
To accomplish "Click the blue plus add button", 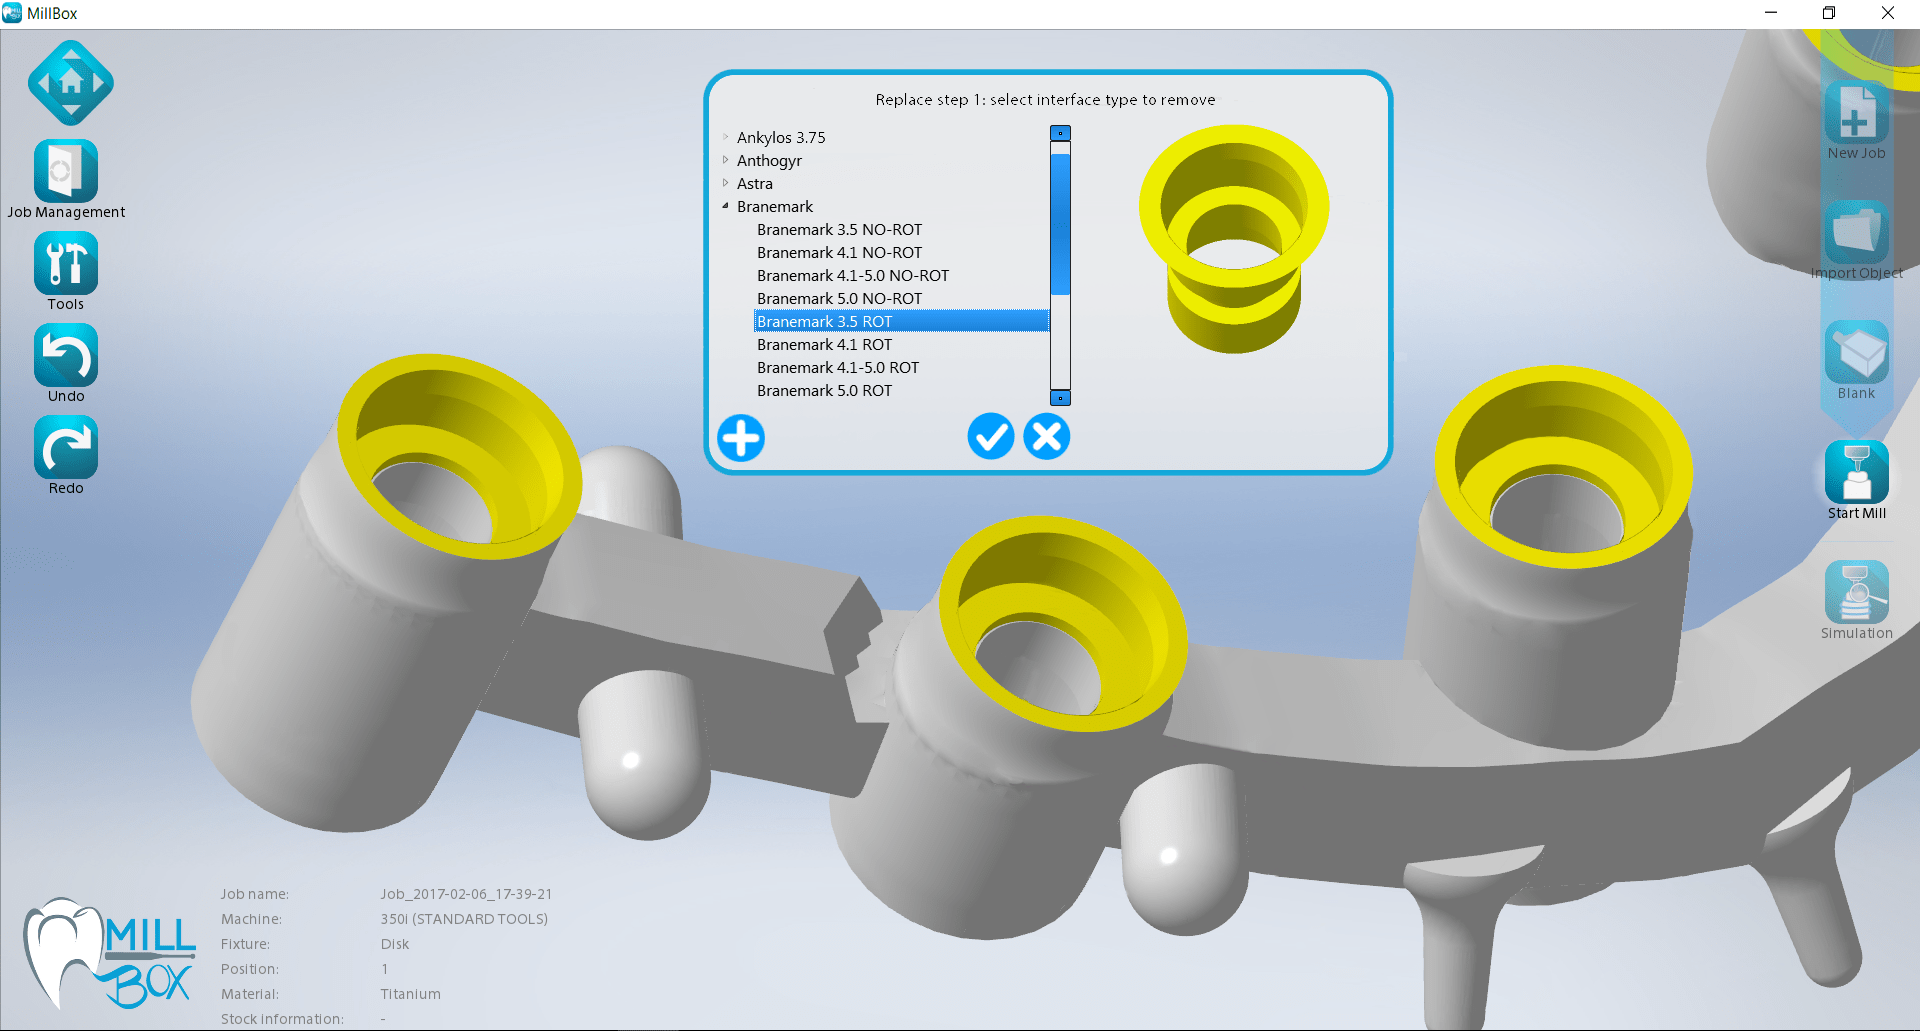I will (741, 438).
